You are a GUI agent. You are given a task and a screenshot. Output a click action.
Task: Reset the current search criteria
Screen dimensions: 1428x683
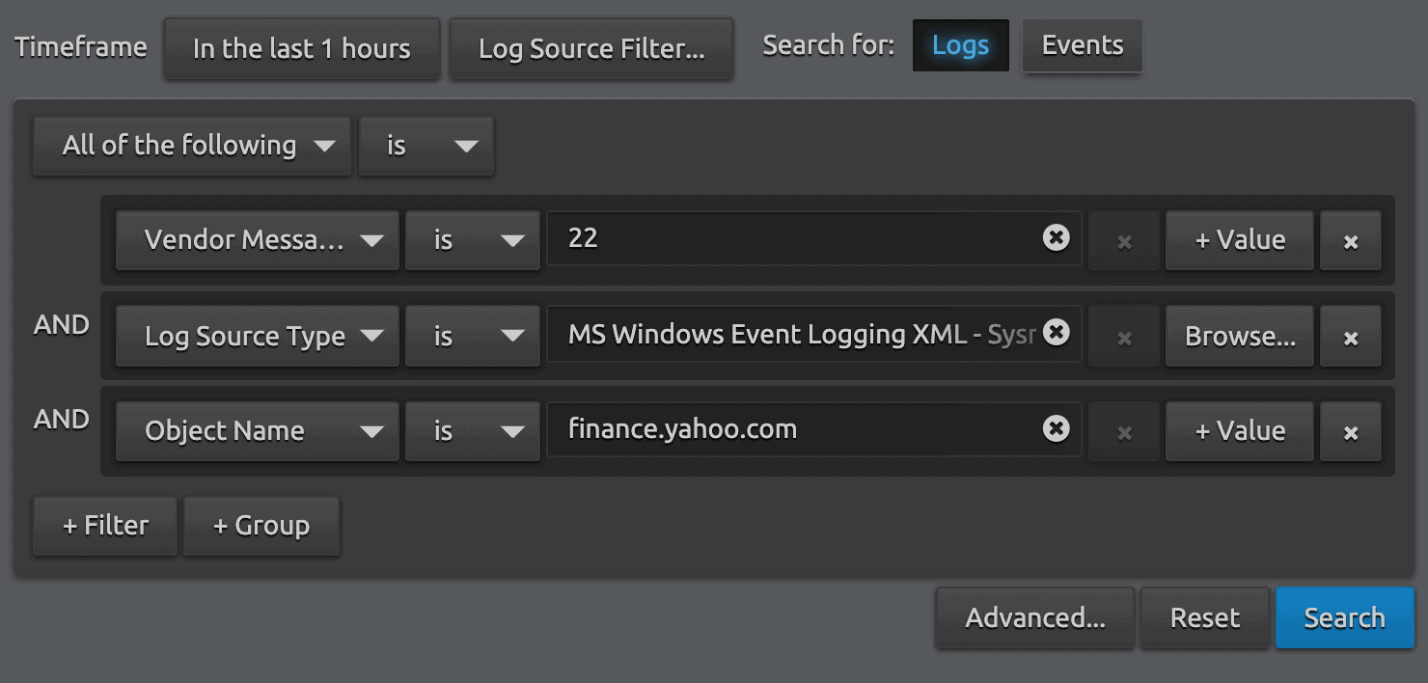[x=1205, y=617]
